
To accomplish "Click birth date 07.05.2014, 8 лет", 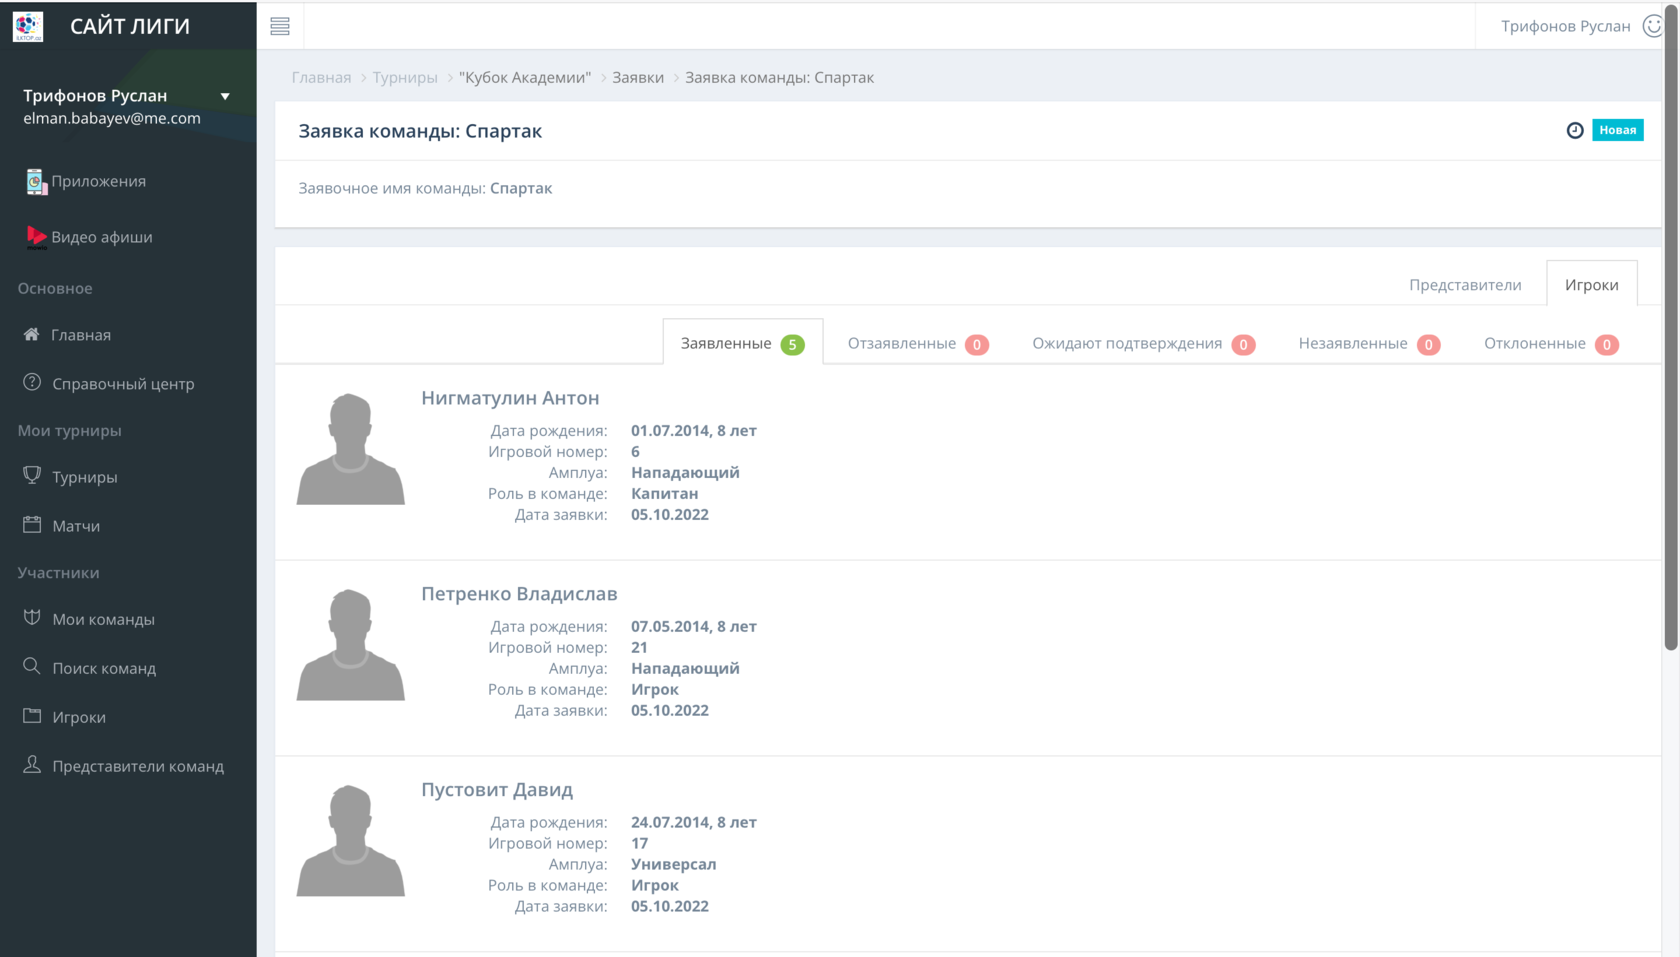I will click(693, 626).
